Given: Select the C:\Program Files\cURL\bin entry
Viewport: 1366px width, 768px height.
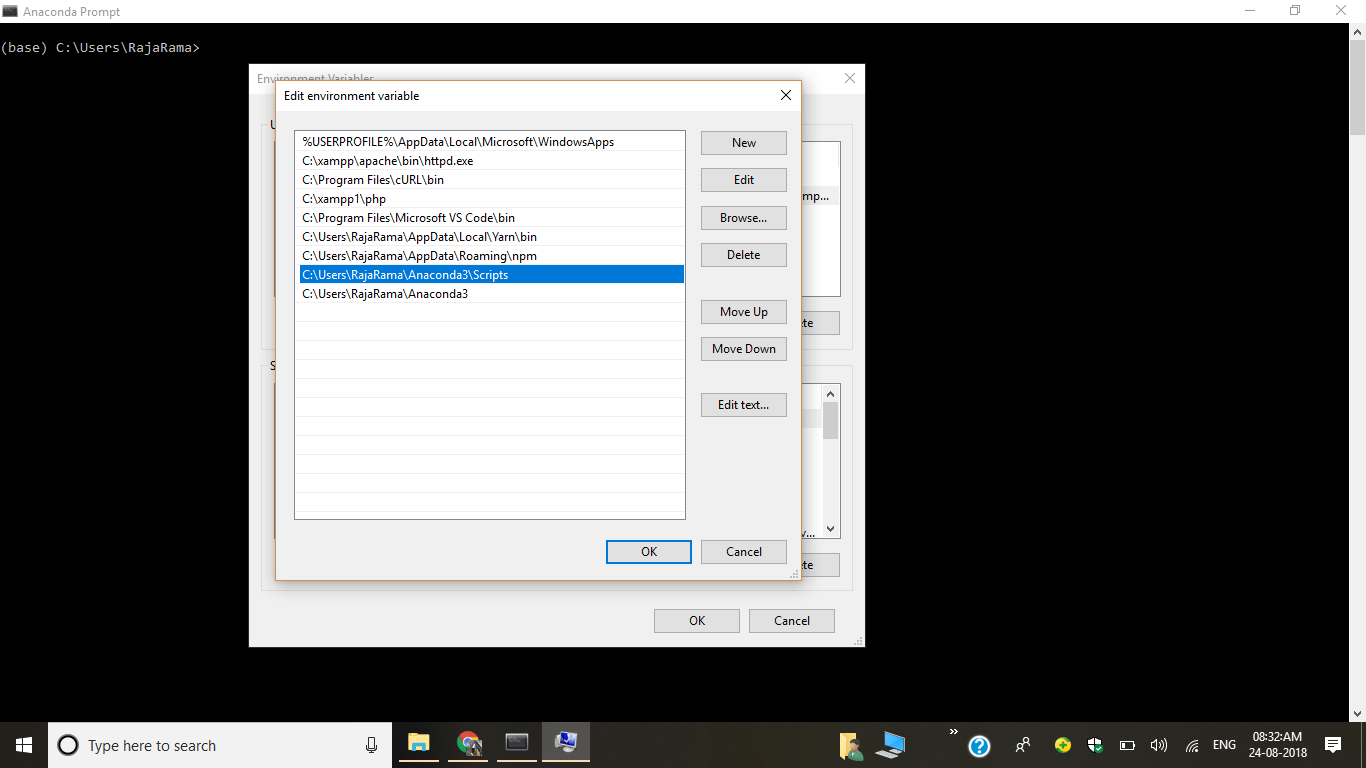Looking at the screenshot, I should [490, 180].
